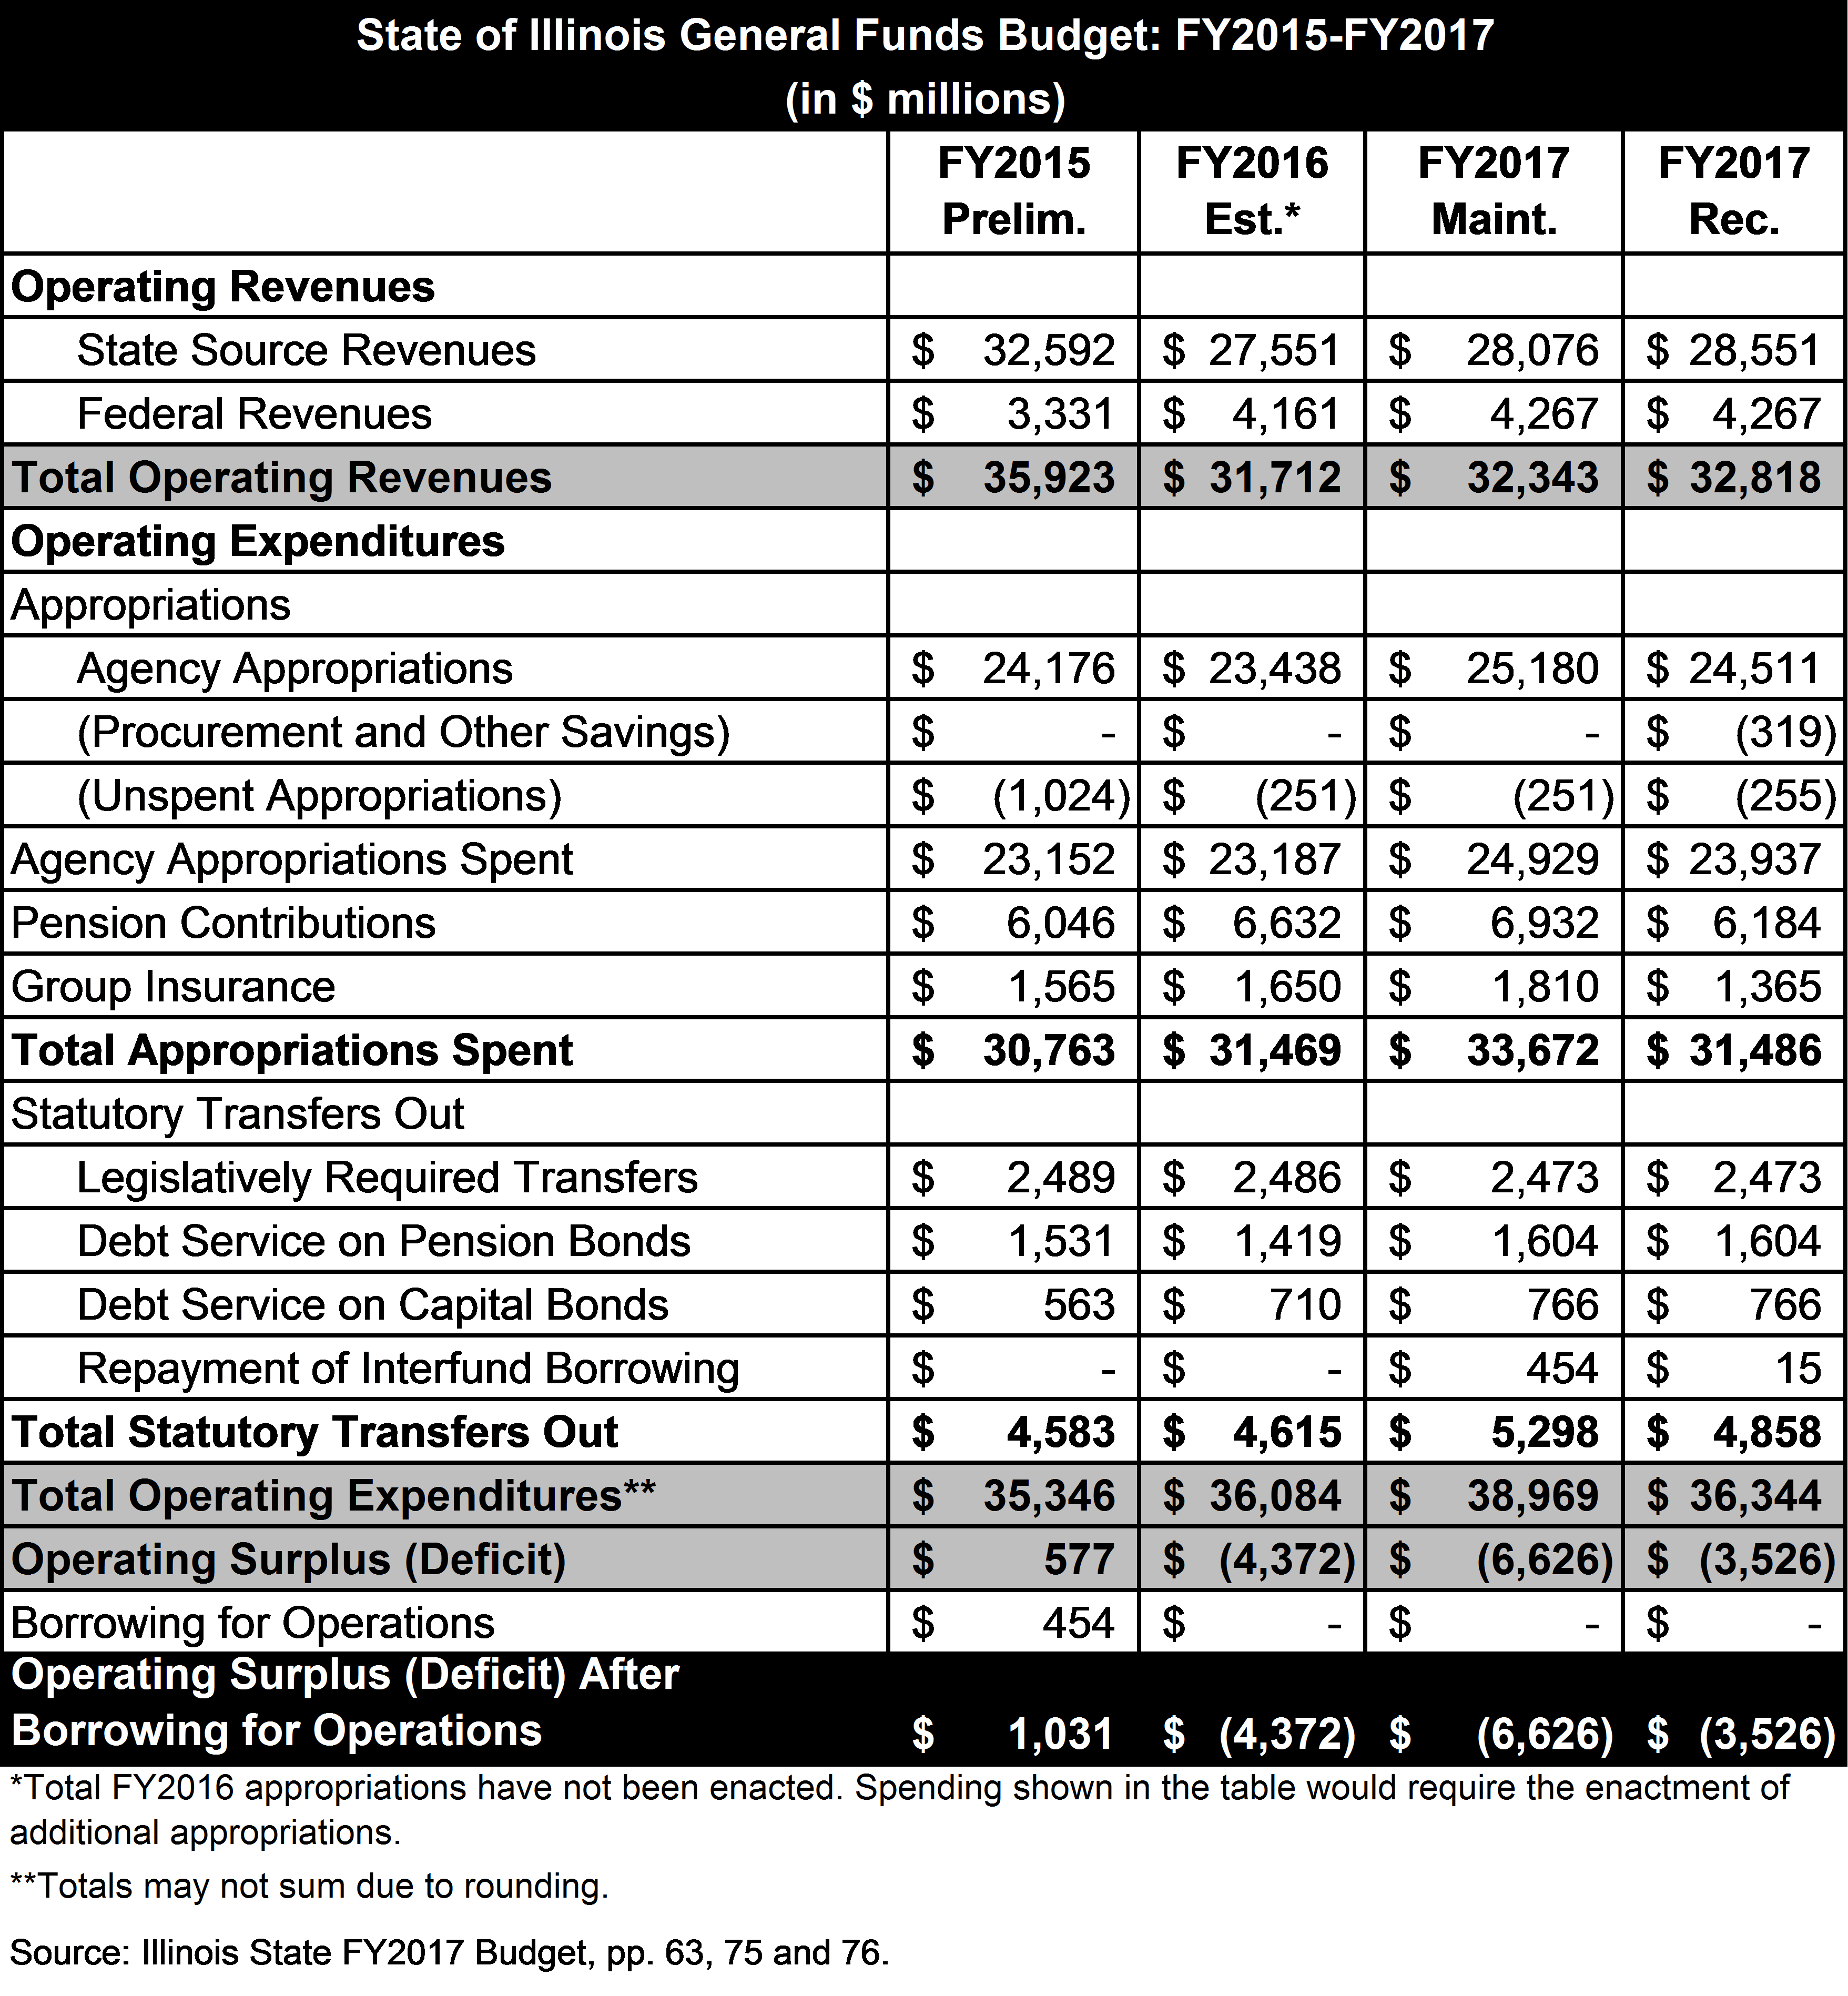The height and width of the screenshot is (1996, 1848).
Task: Select the total revenue value 32,343
Action: click(x=1532, y=478)
